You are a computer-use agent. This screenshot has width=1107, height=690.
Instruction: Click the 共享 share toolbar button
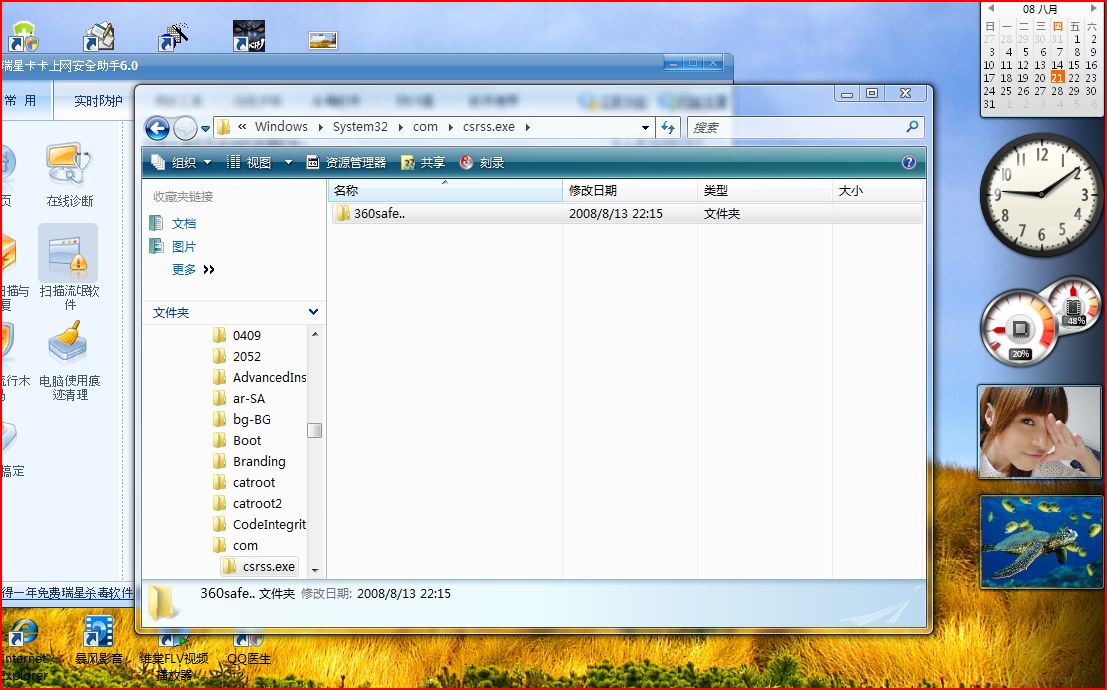[423, 163]
